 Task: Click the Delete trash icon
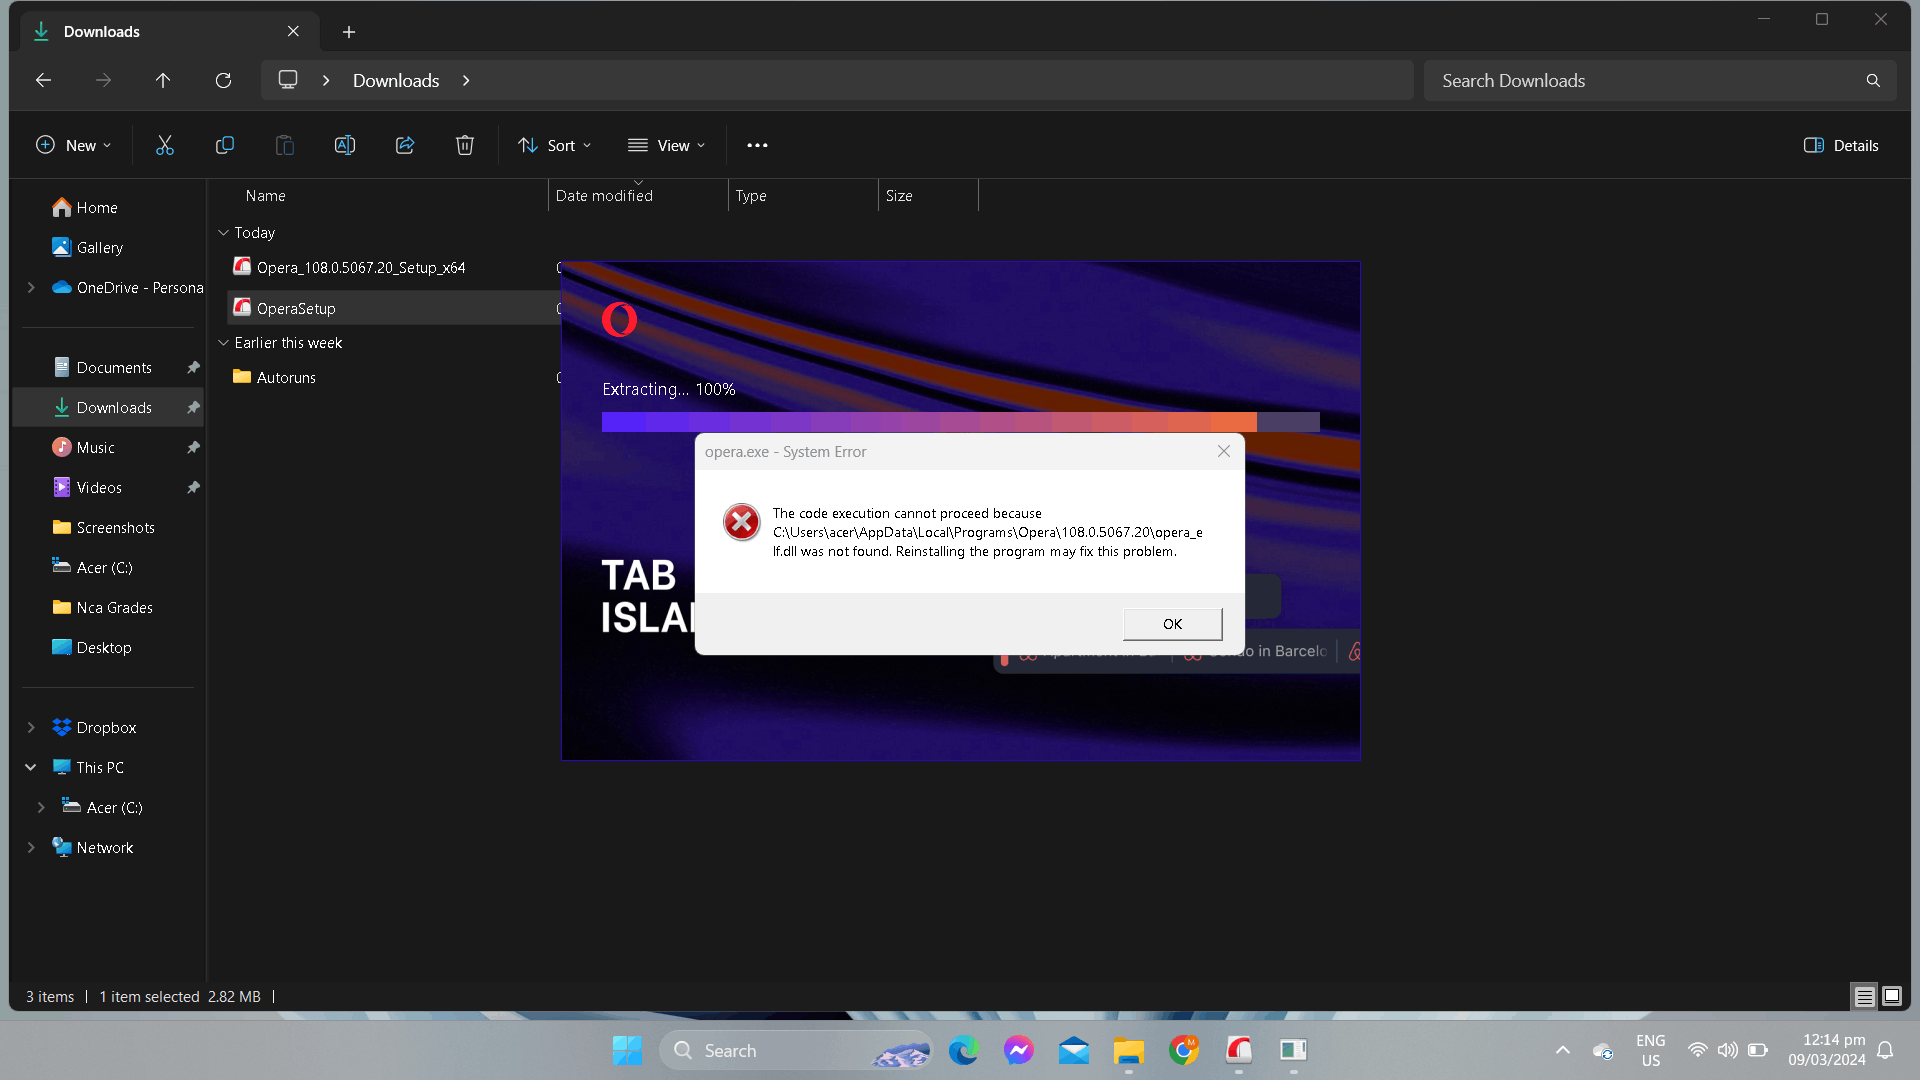point(465,146)
